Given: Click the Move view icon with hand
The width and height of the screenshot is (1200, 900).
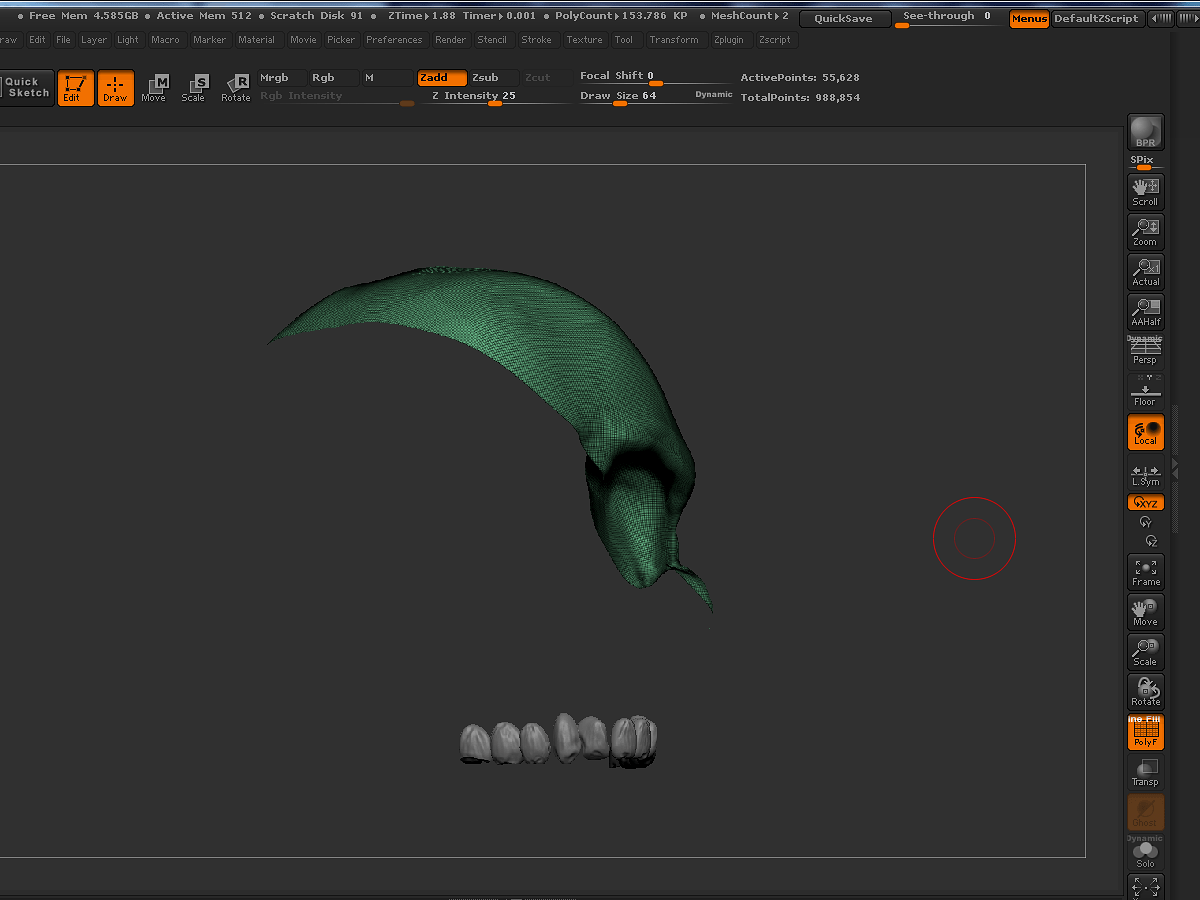Looking at the screenshot, I should [1145, 611].
